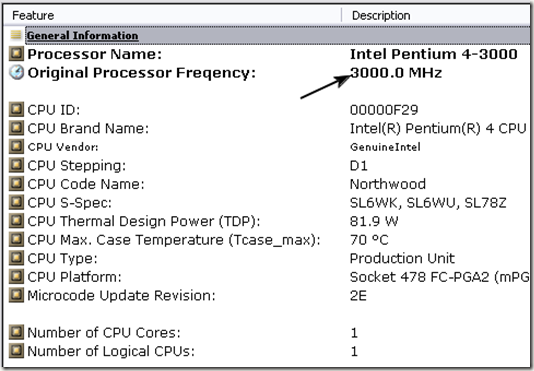Select the CPU ID label
The image size is (534, 371).
(53, 110)
